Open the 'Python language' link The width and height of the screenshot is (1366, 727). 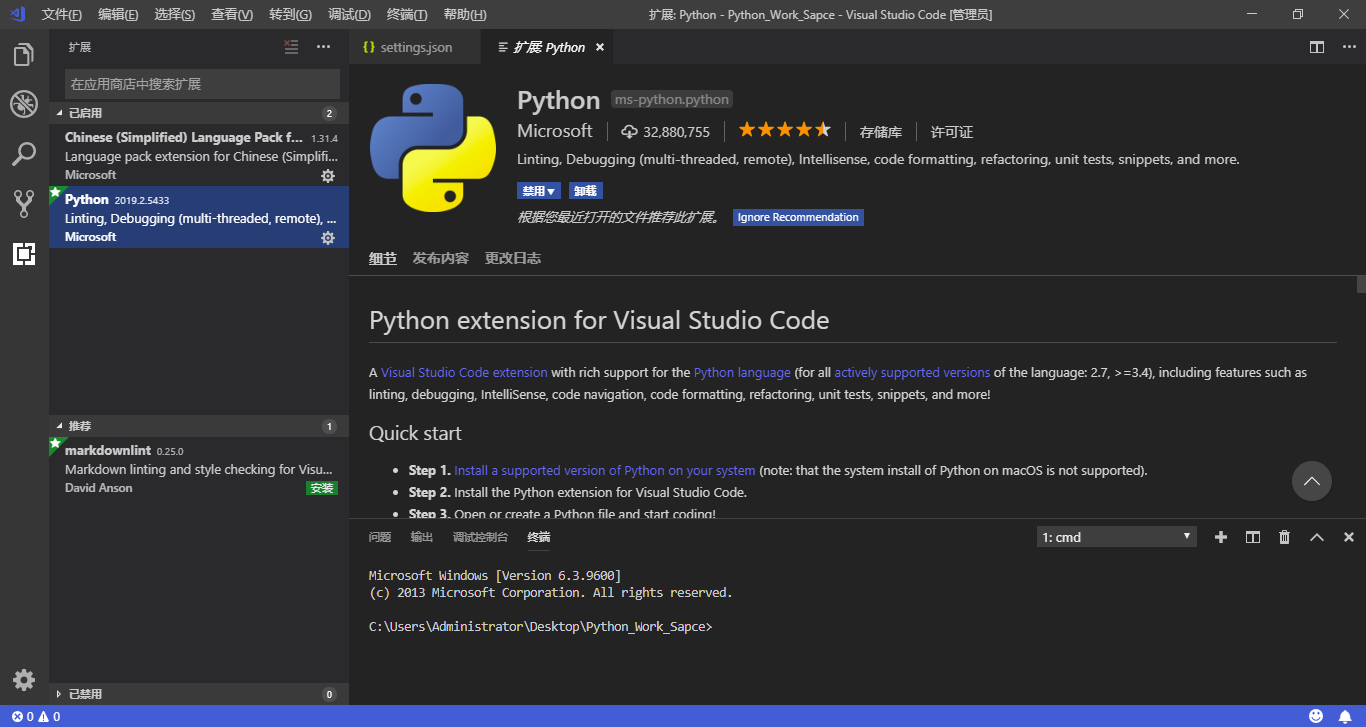[742, 372]
